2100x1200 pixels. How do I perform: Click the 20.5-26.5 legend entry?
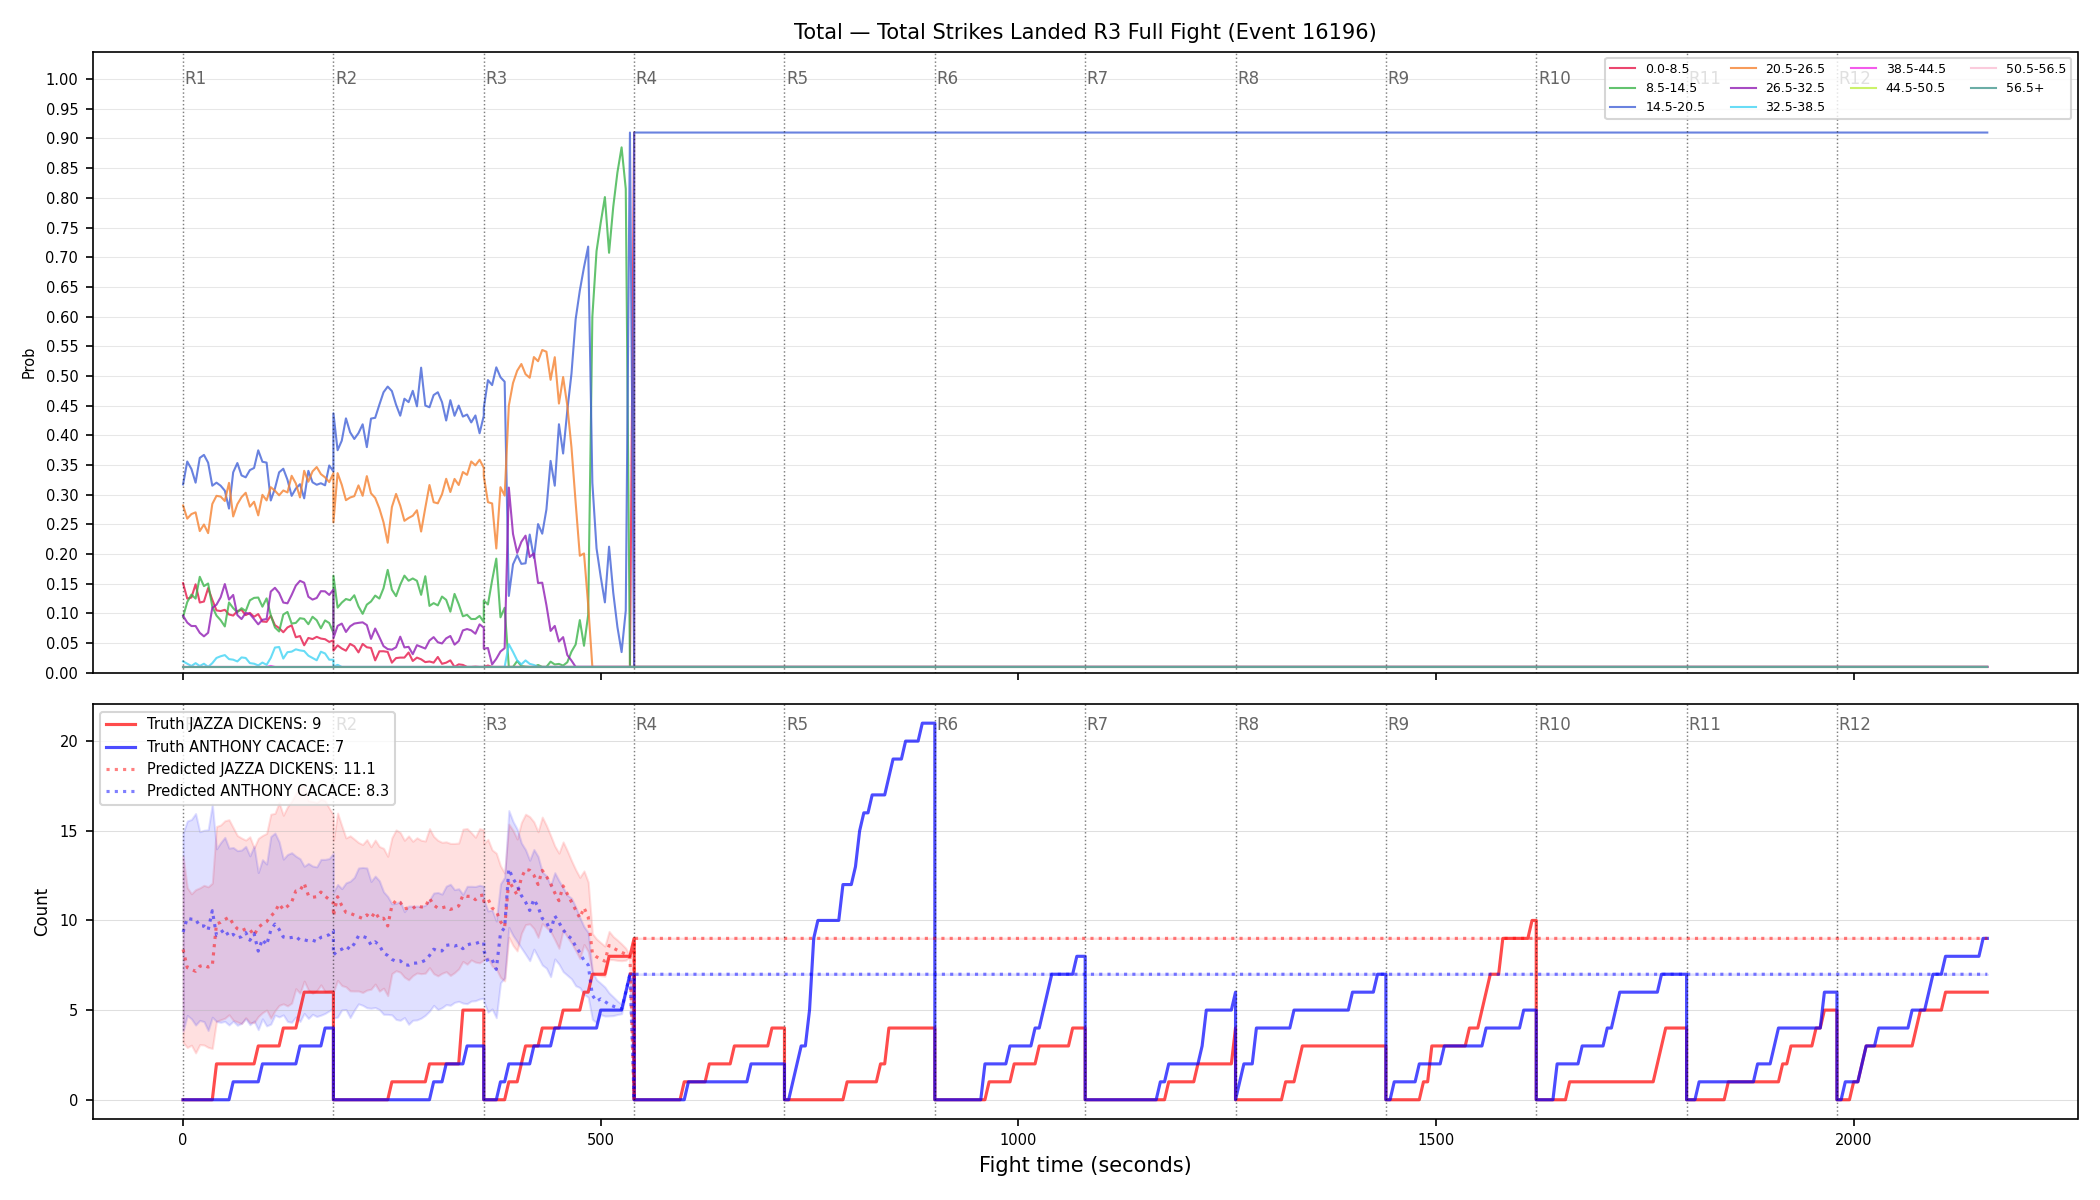(x=1777, y=69)
